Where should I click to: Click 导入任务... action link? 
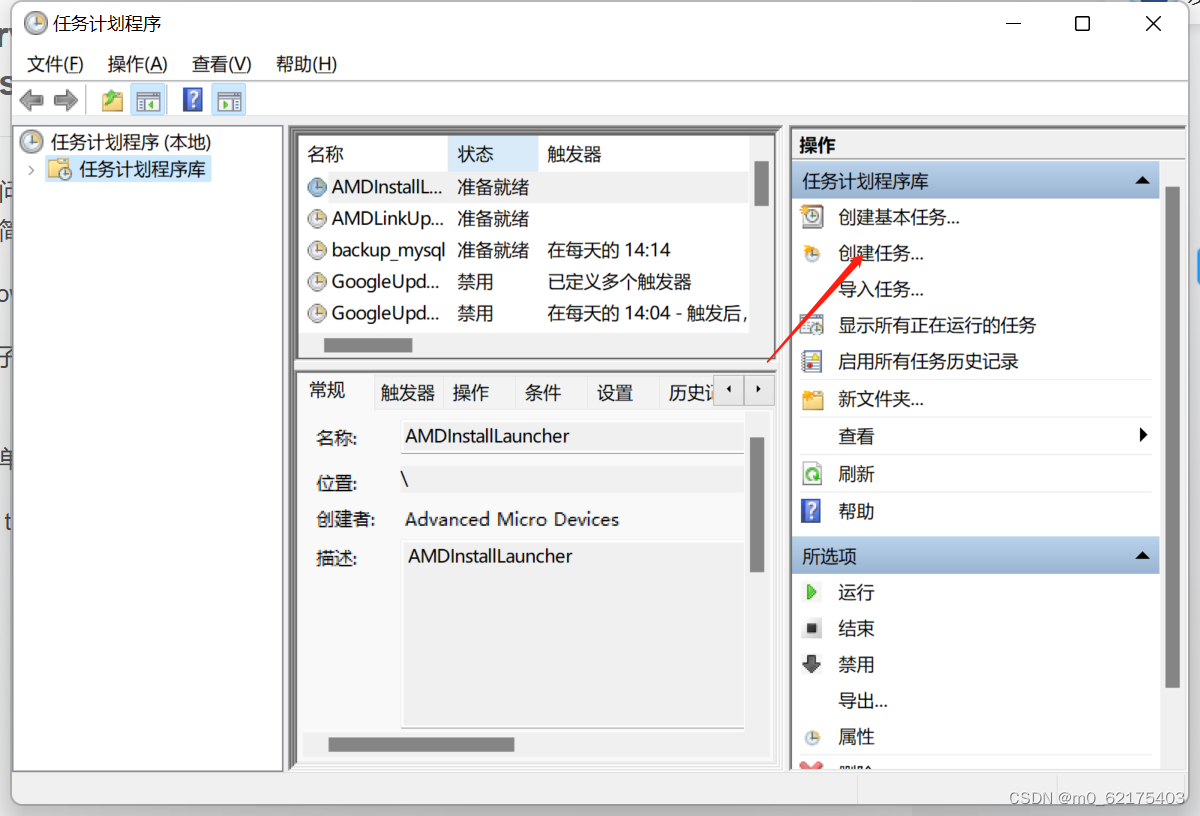[x=881, y=290]
